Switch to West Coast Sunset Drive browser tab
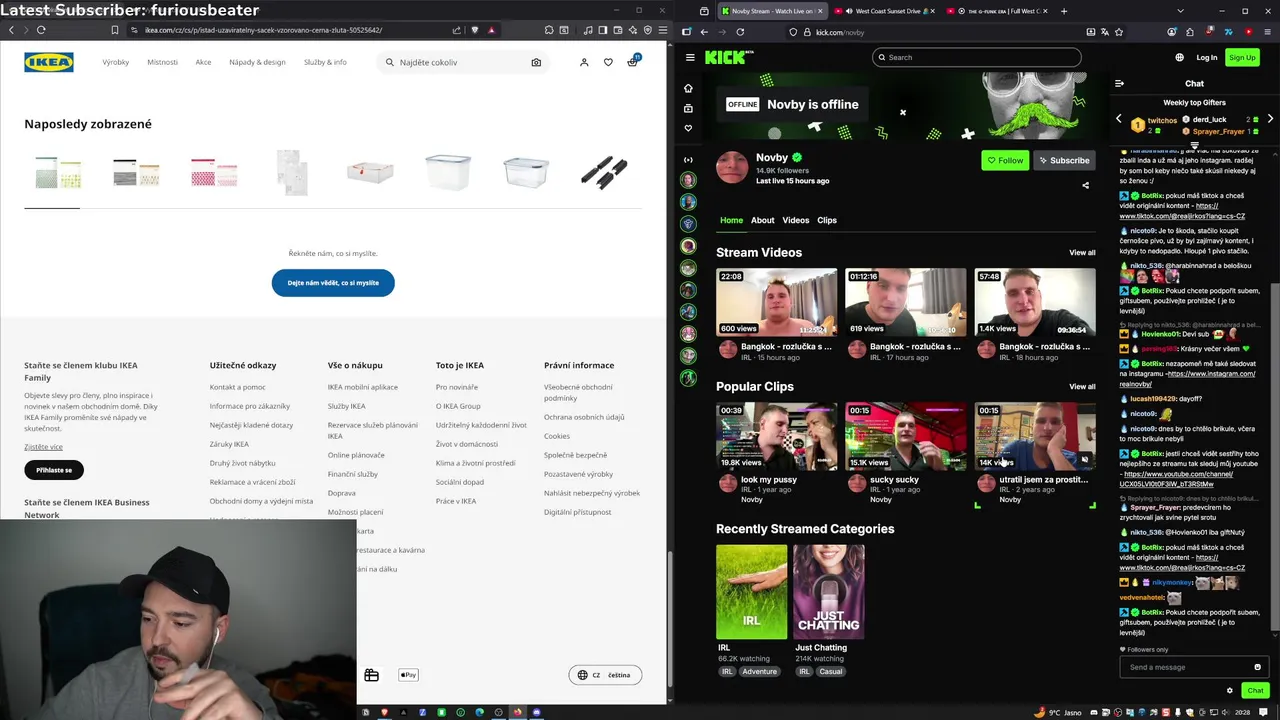 click(x=883, y=11)
